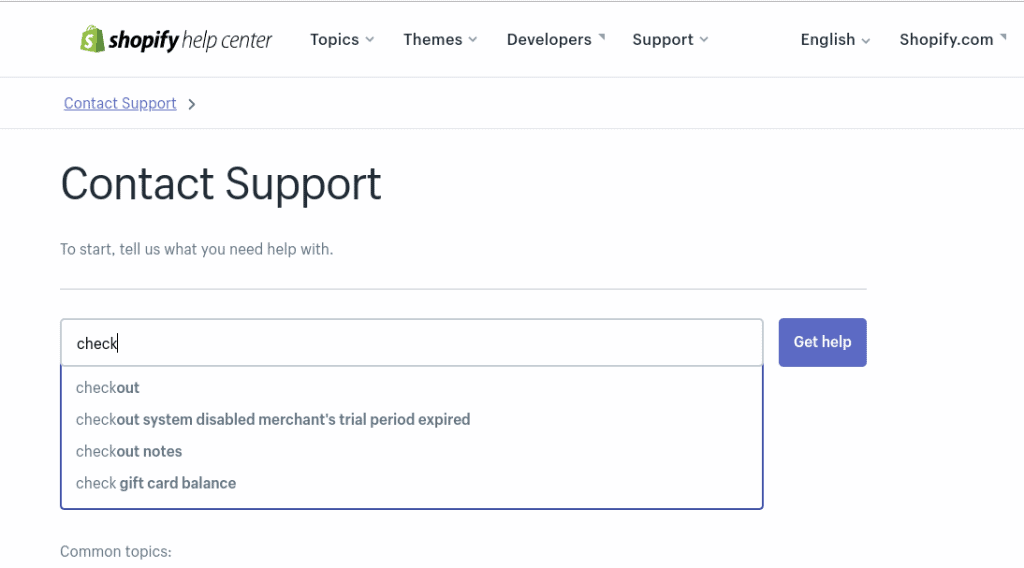Screen dimensions: 1024x568
Task: Open the English language selector chevron
Action: (x=866, y=40)
